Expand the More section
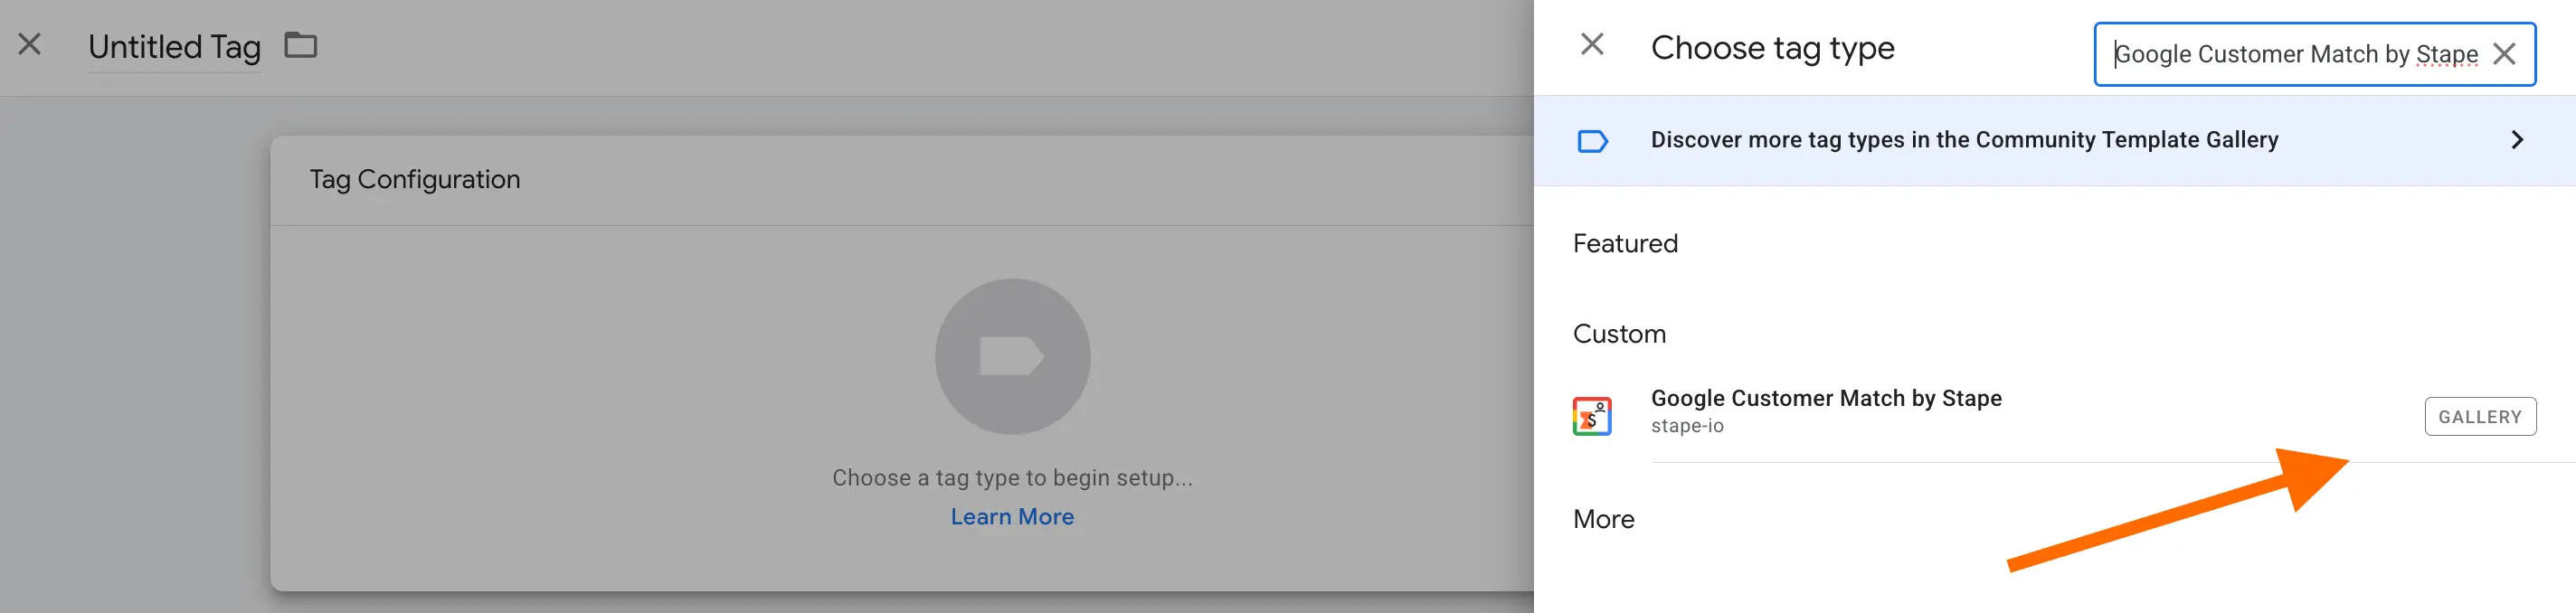The height and width of the screenshot is (613, 2576). 1603,518
